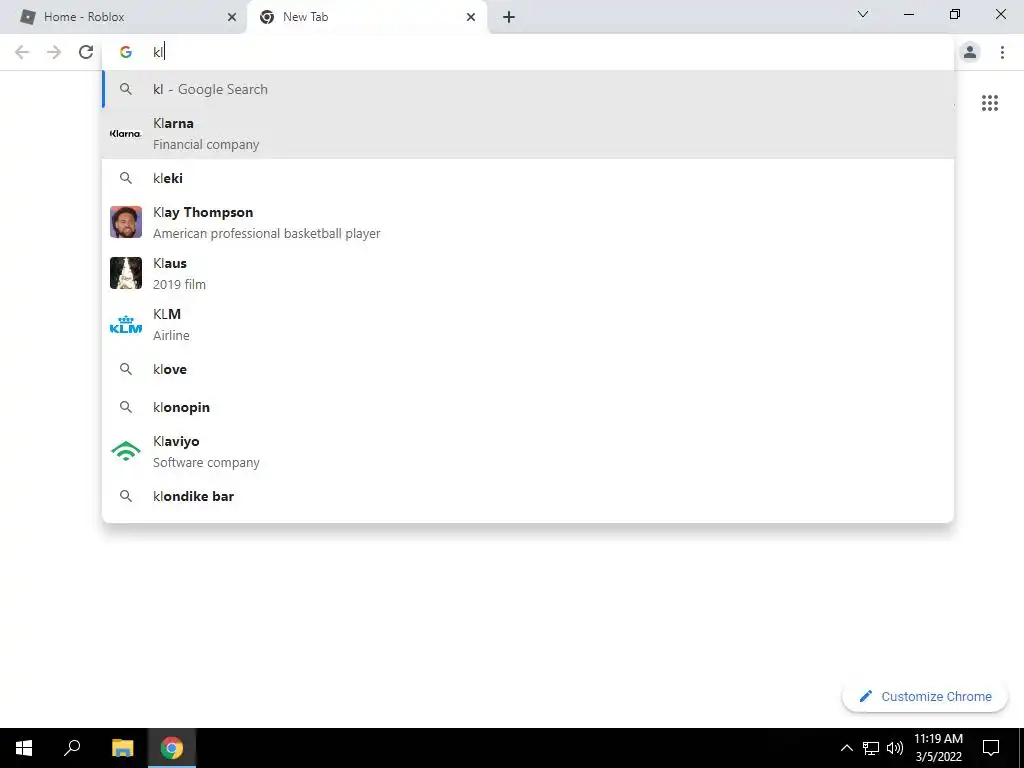Click the '2019 film' description text
This screenshot has height=768, width=1024.
(x=179, y=284)
